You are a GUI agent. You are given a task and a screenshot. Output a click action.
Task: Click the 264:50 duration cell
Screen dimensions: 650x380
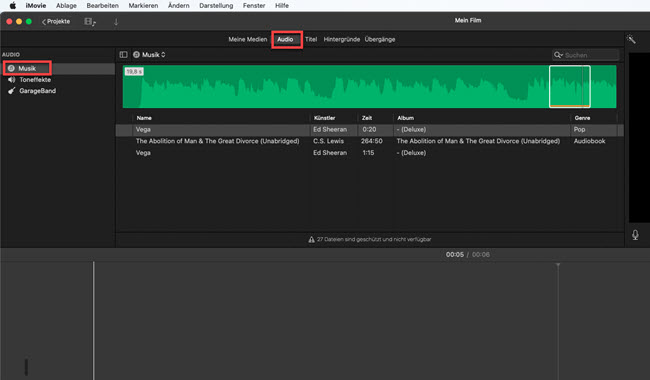pyautogui.click(x=371, y=141)
